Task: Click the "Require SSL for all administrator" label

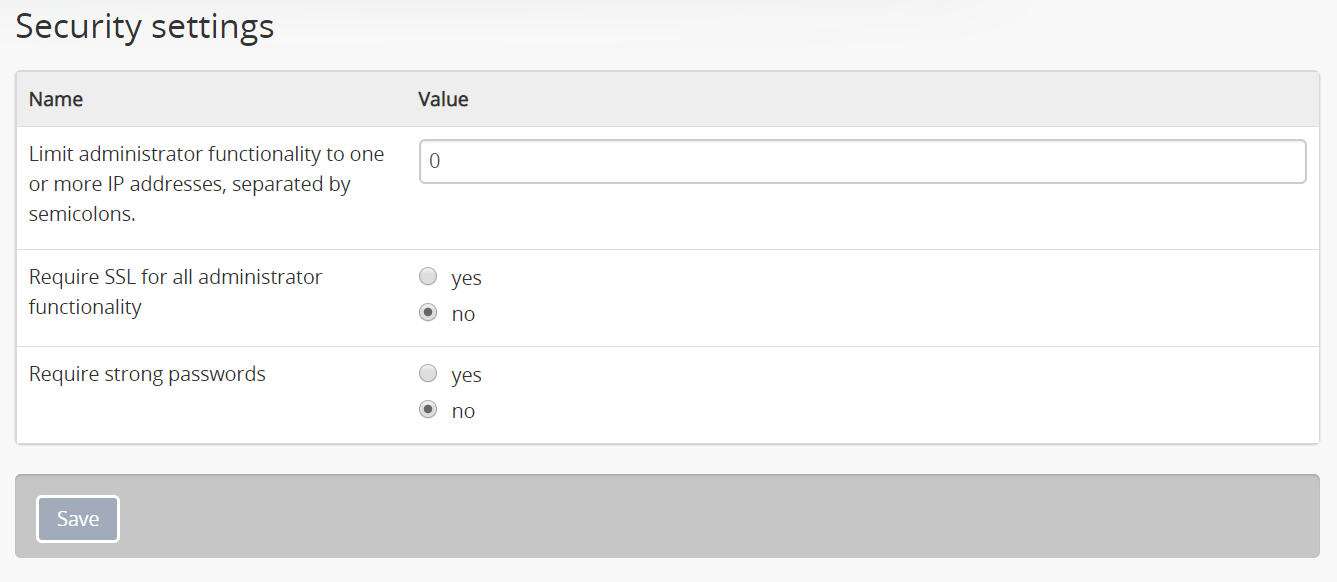Action: point(175,277)
